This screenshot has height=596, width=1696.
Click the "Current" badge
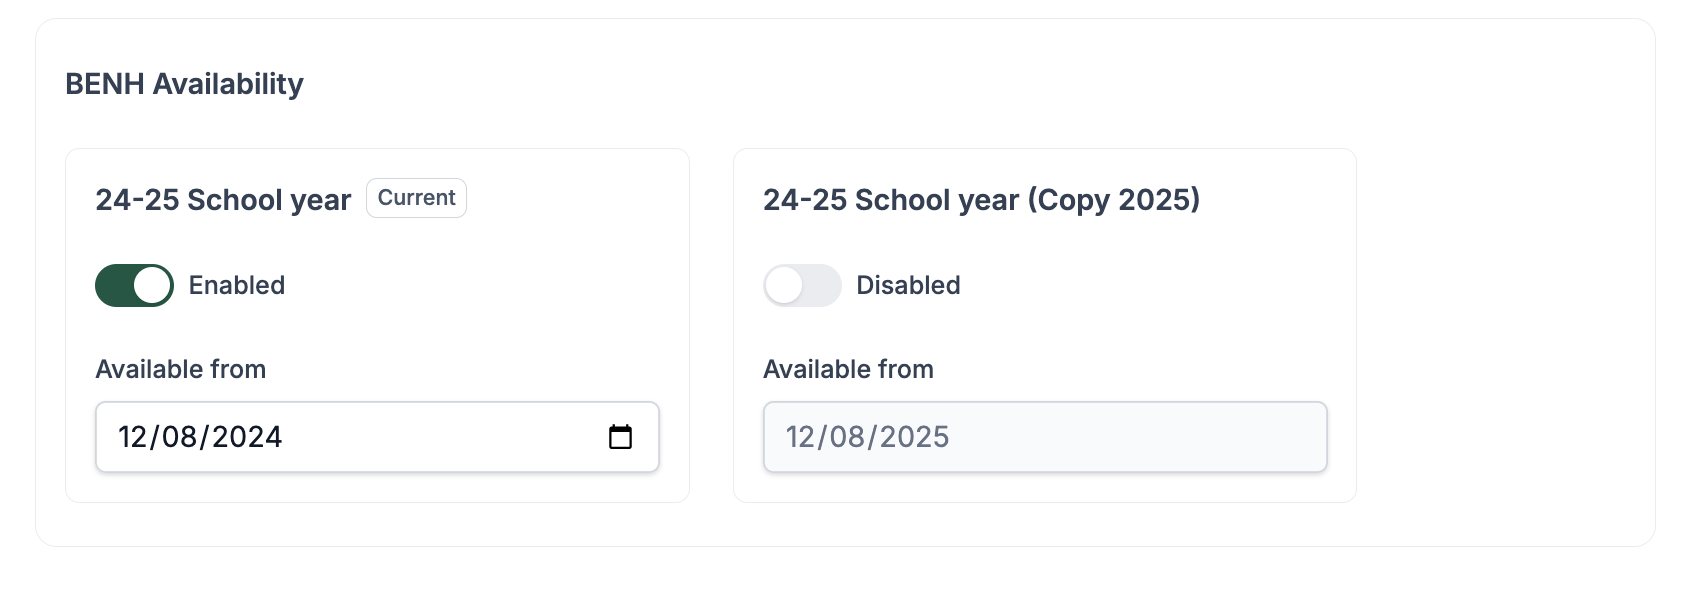pyautogui.click(x=416, y=198)
